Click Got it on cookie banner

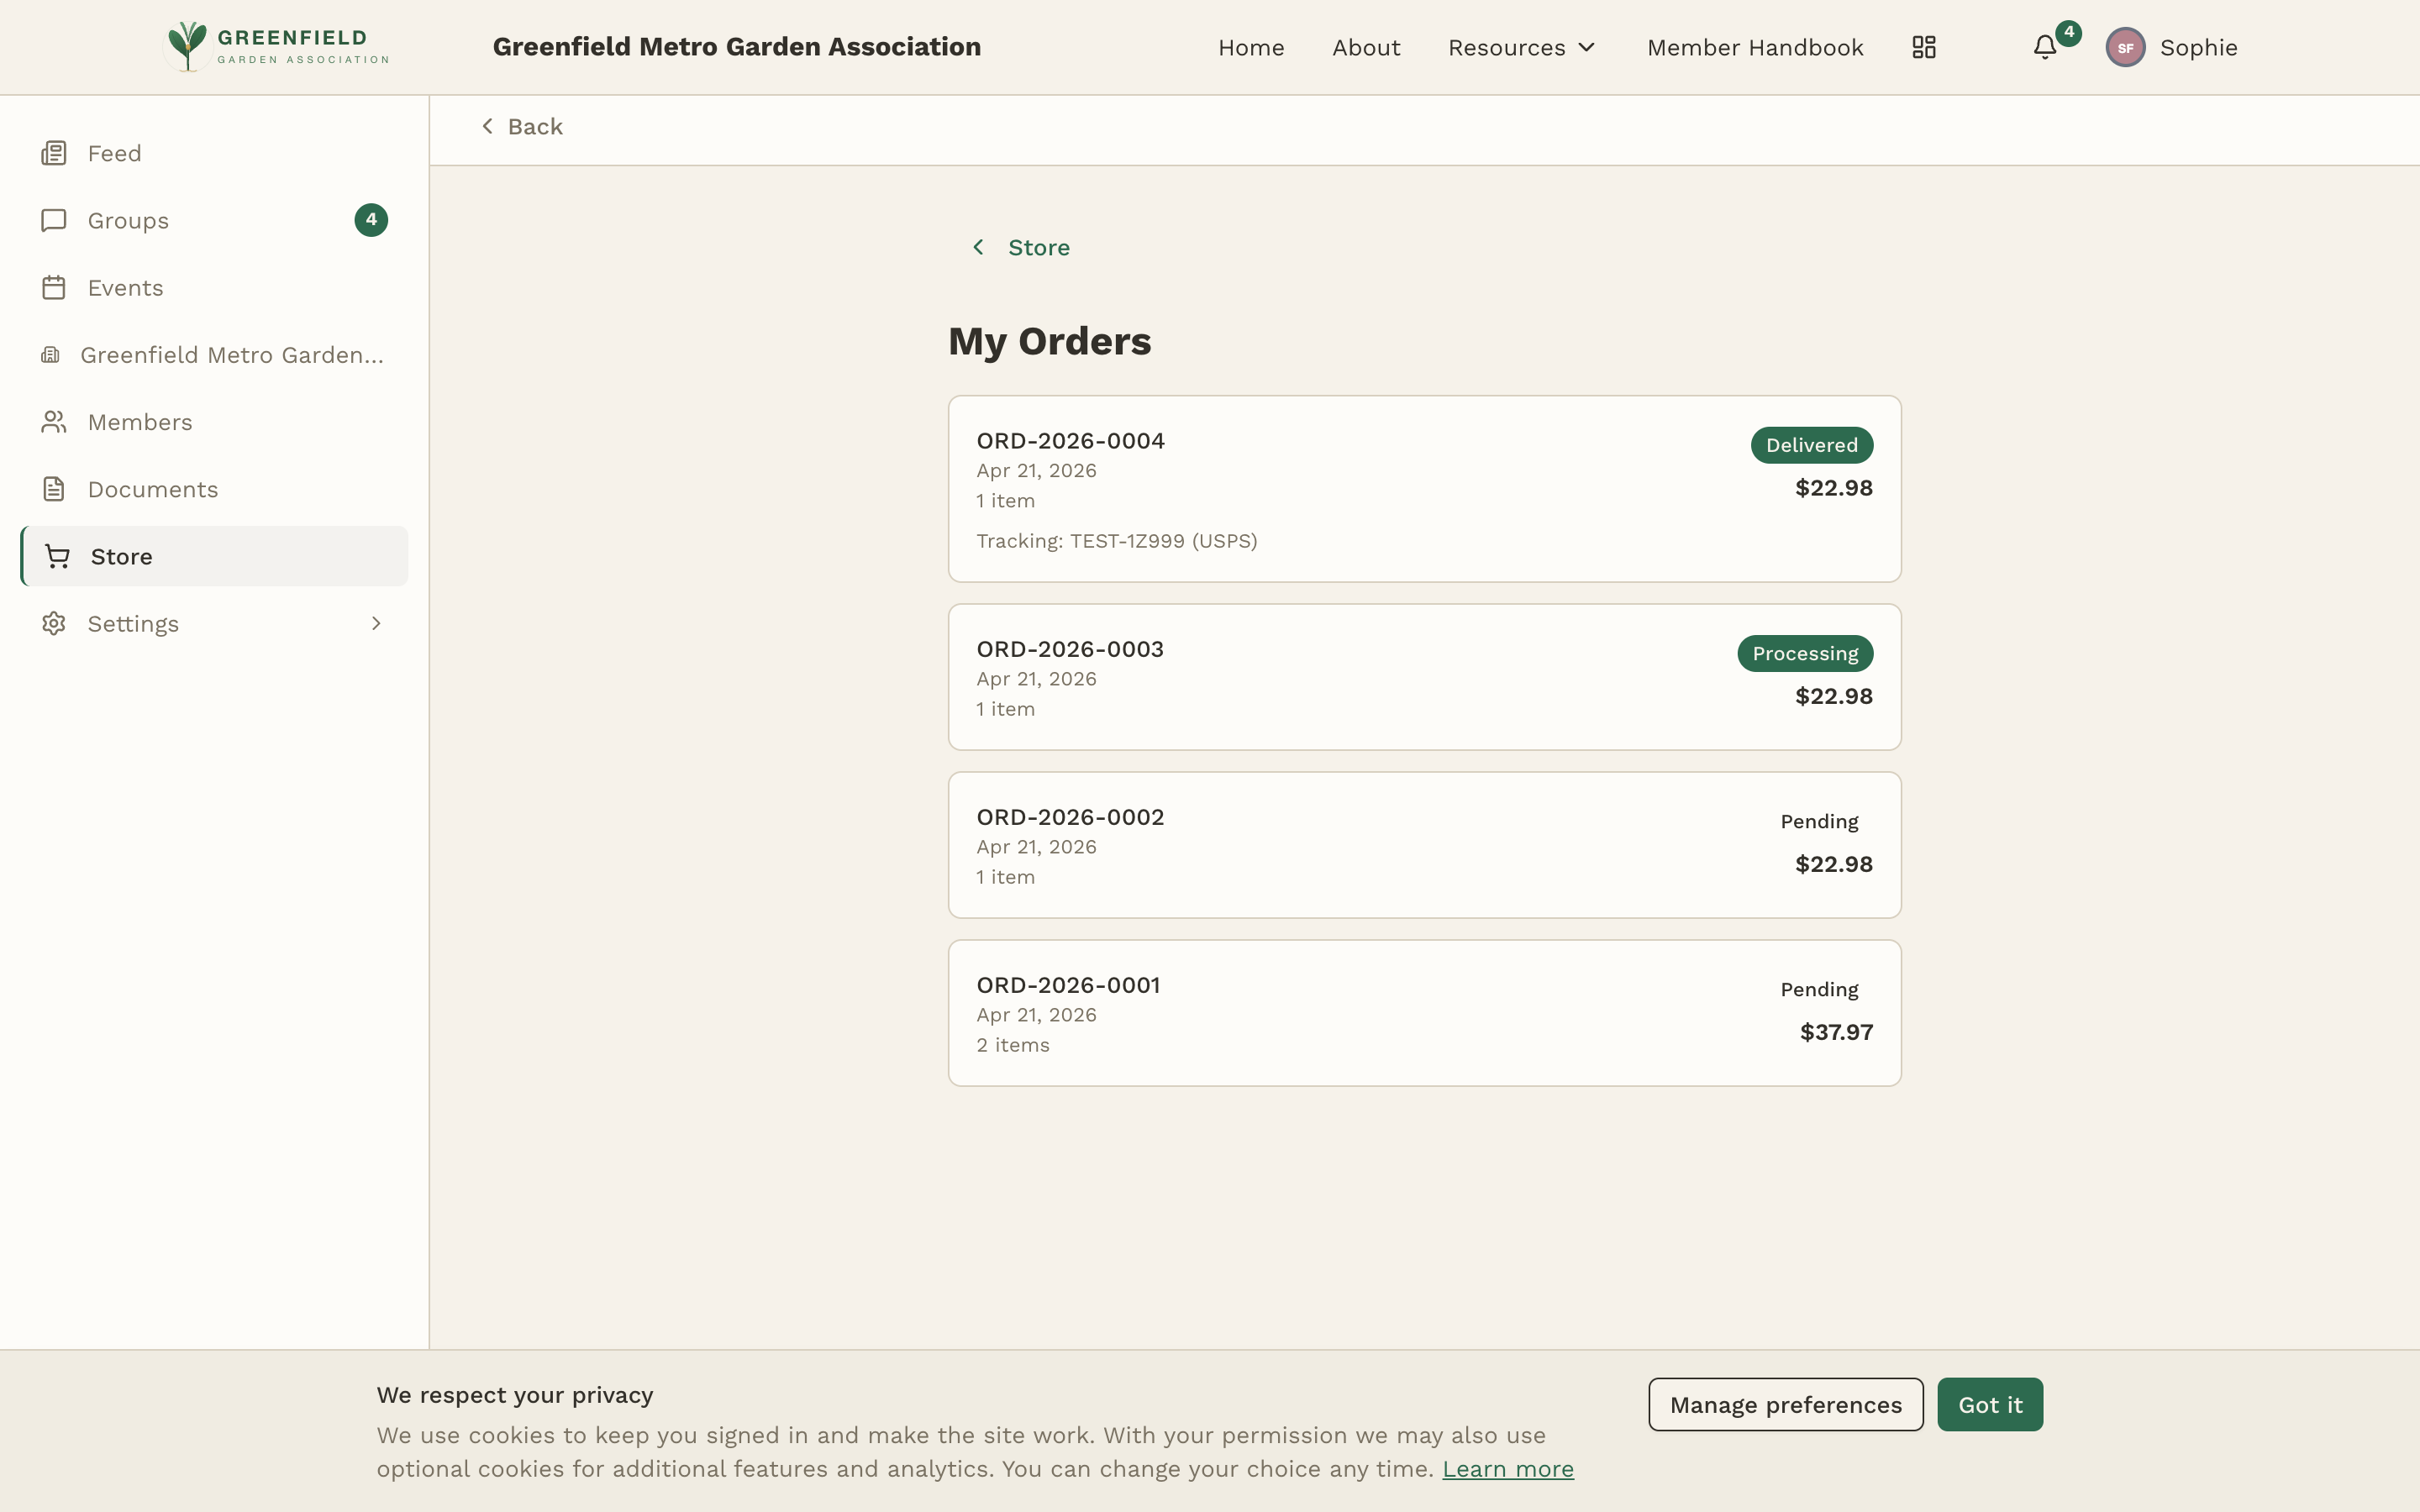coord(1990,1404)
